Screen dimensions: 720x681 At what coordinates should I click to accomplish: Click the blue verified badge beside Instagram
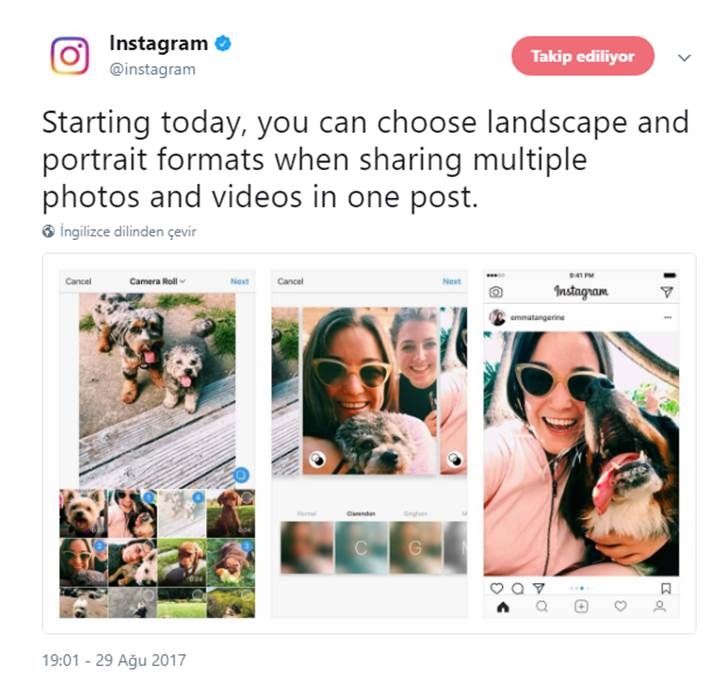coord(223,44)
